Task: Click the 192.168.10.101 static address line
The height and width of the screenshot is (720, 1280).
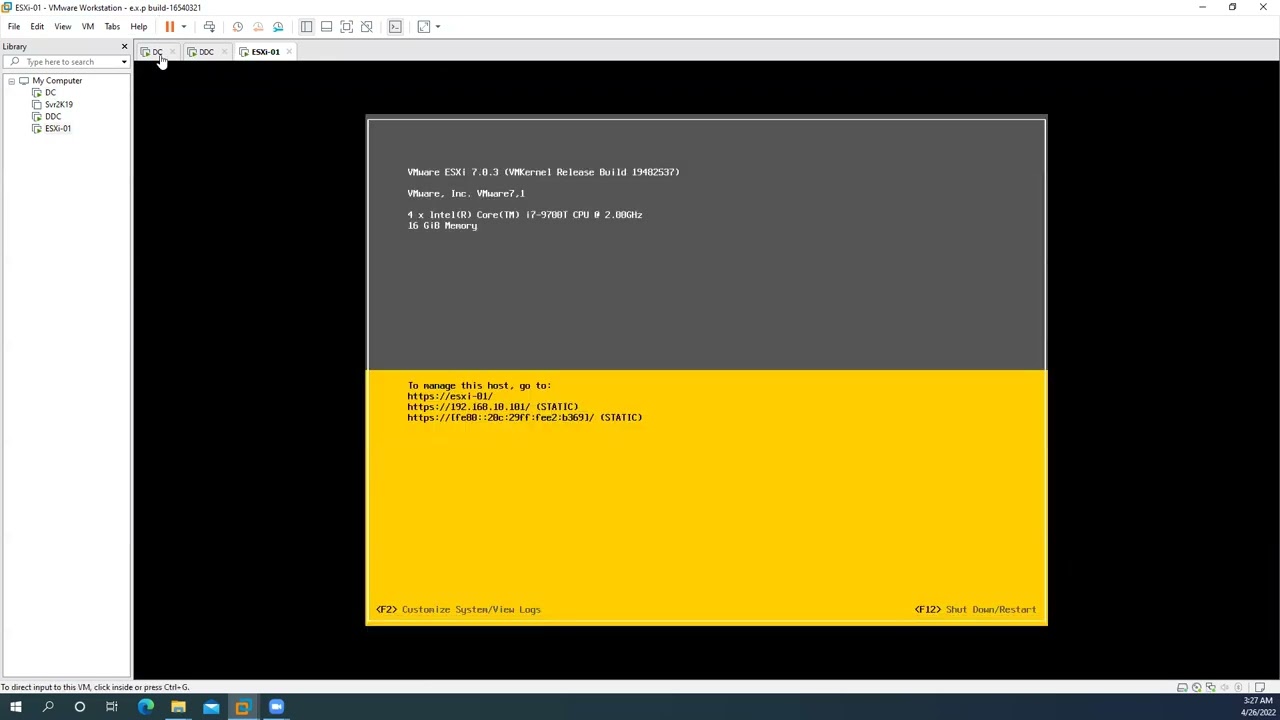Action: pyautogui.click(x=492, y=407)
